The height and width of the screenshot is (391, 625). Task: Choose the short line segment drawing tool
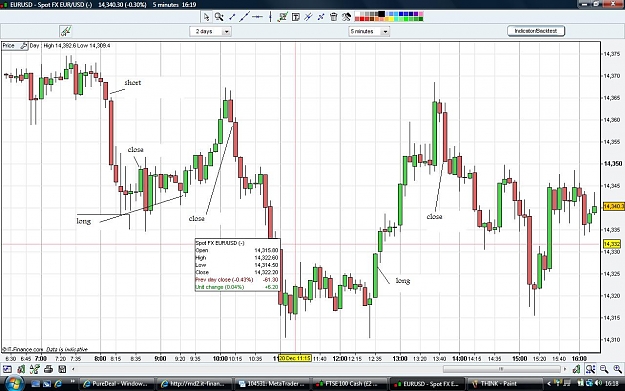(232, 17)
